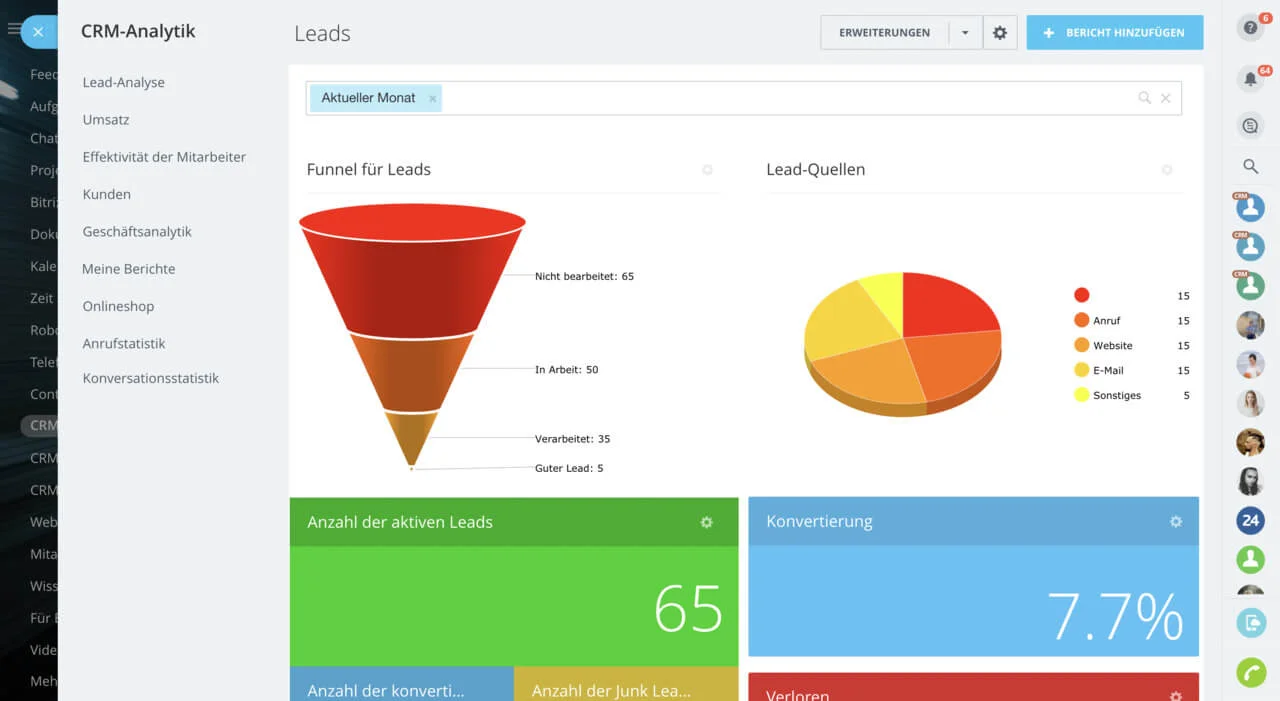The width and height of the screenshot is (1280, 701).
Task: Expand the Erweiterungen dropdown arrow
Action: (965, 33)
